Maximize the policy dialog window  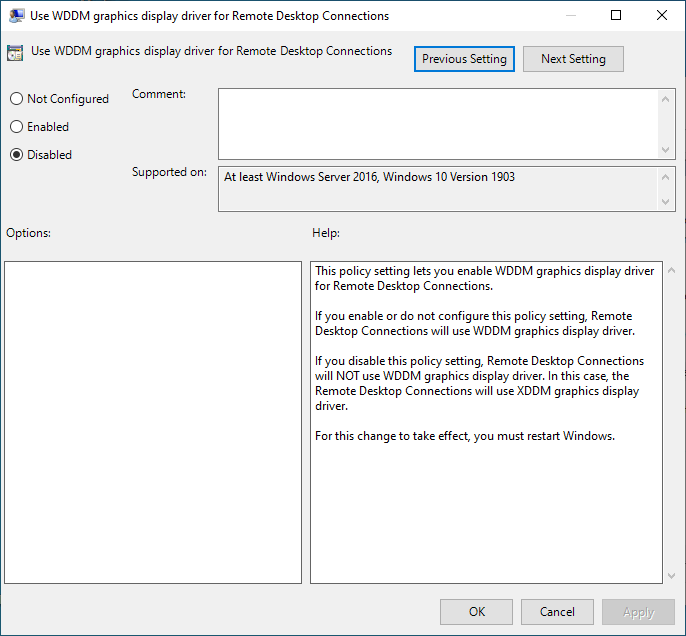616,15
